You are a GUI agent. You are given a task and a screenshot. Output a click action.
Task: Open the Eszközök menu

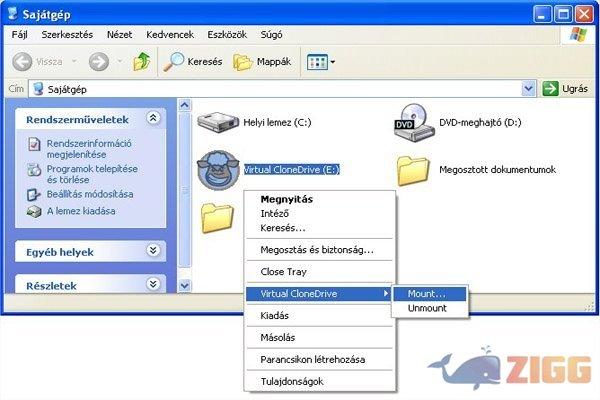pyautogui.click(x=227, y=34)
